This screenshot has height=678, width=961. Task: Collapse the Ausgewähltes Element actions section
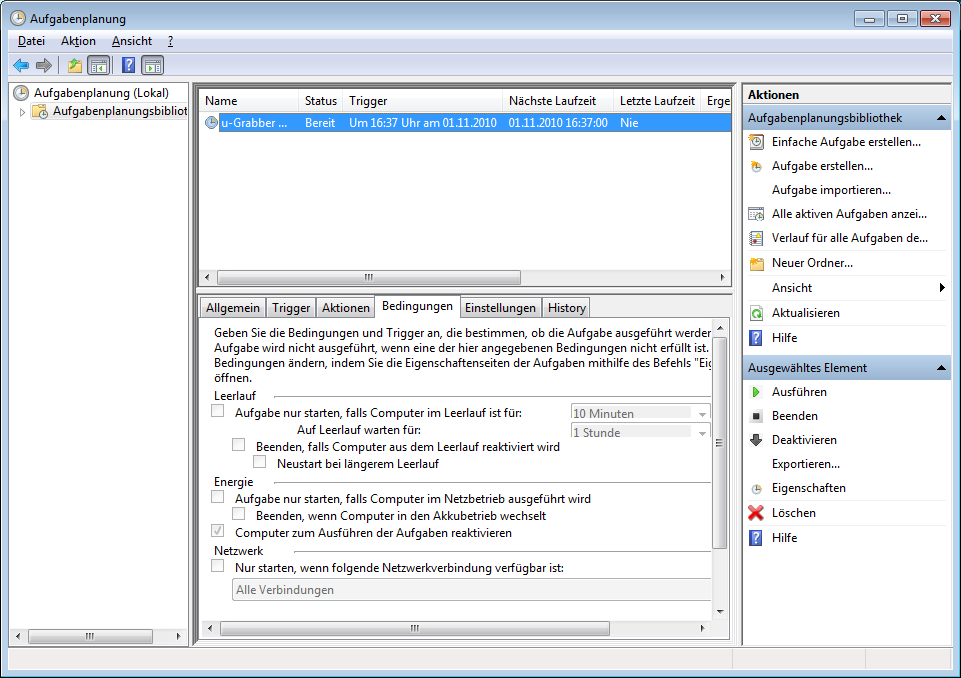(941, 368)
